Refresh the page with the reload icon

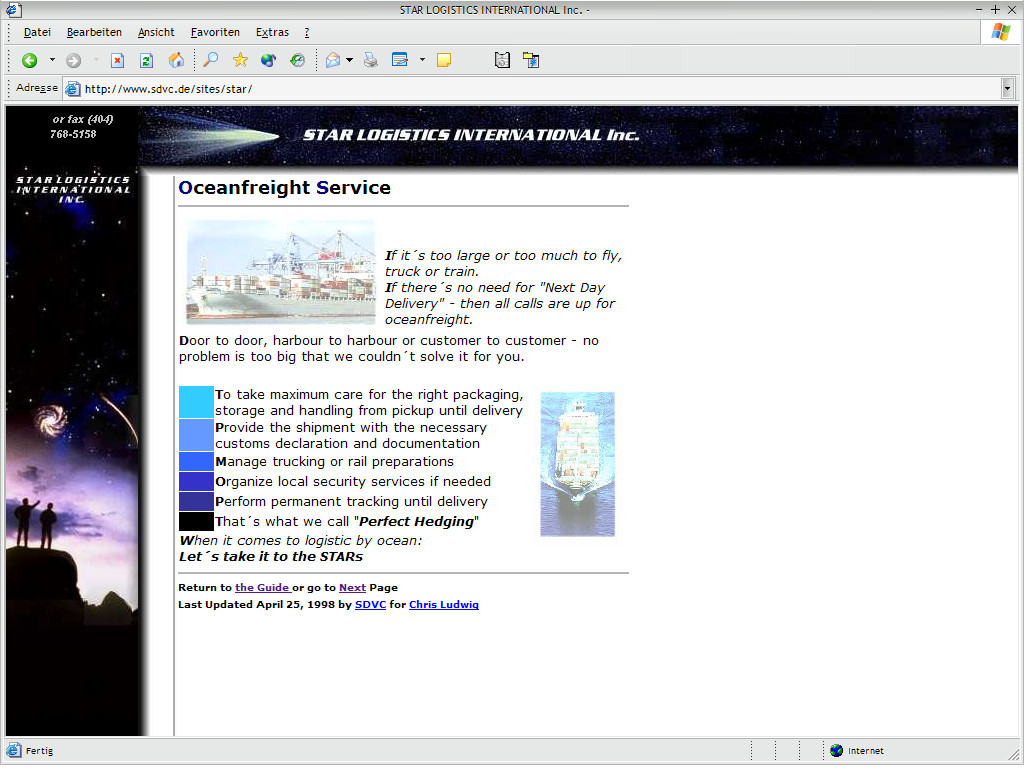pos(146,60)
